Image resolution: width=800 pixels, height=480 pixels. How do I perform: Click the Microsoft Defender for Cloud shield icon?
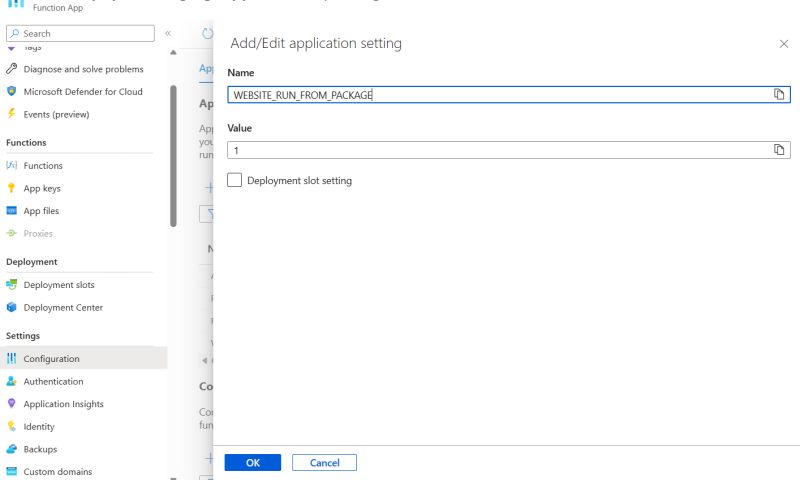click(x=11, y=91)
